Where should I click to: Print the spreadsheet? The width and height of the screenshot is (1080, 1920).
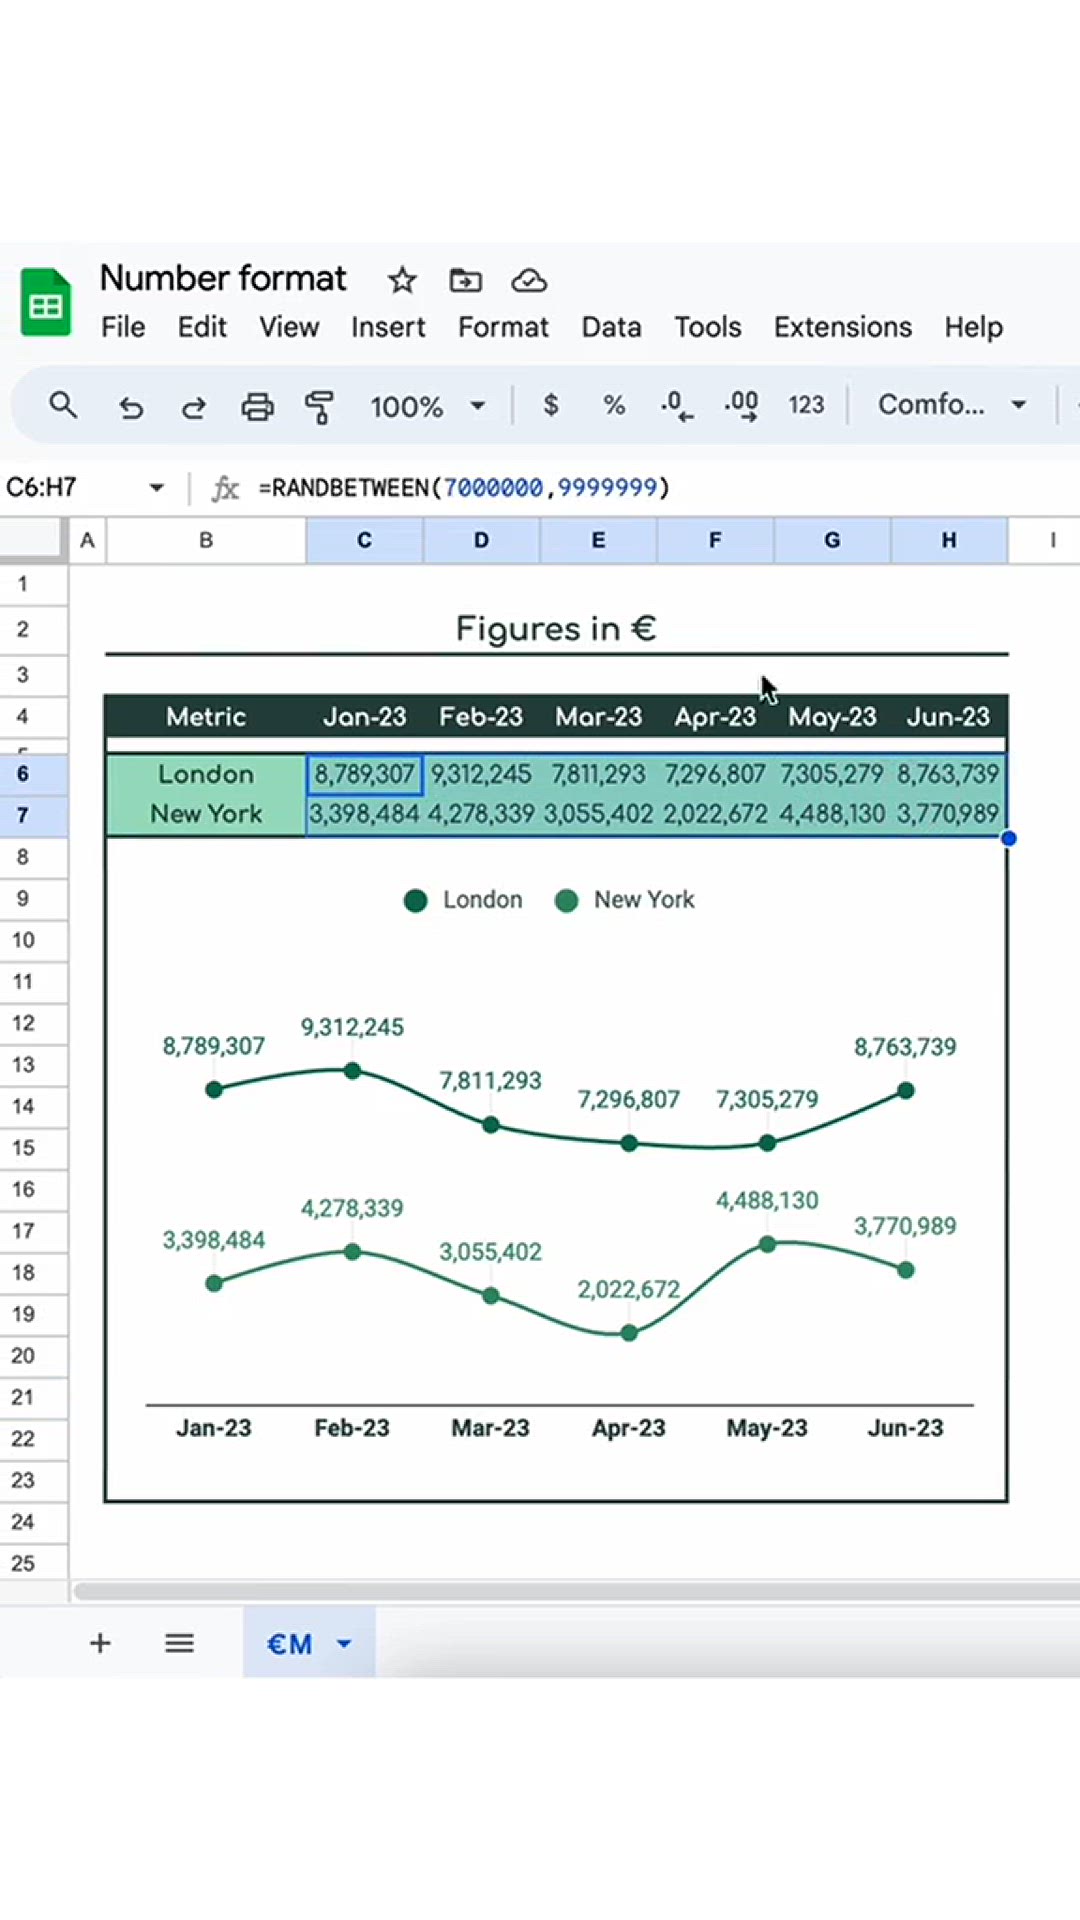point(257,407)
